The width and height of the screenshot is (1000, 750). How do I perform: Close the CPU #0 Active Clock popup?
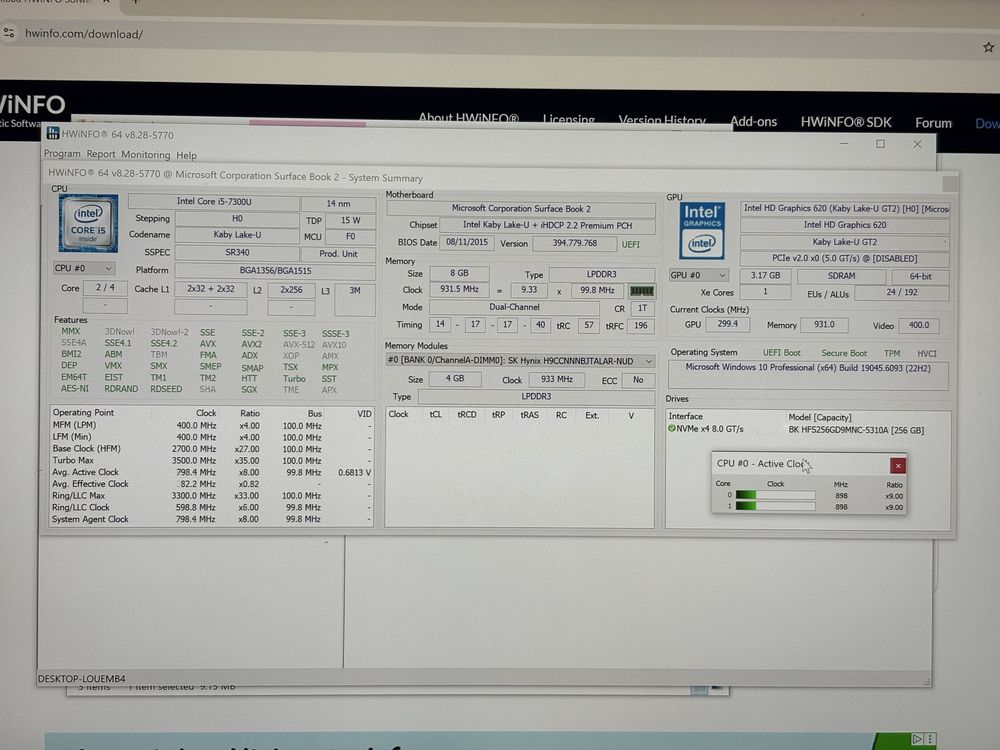897,466
